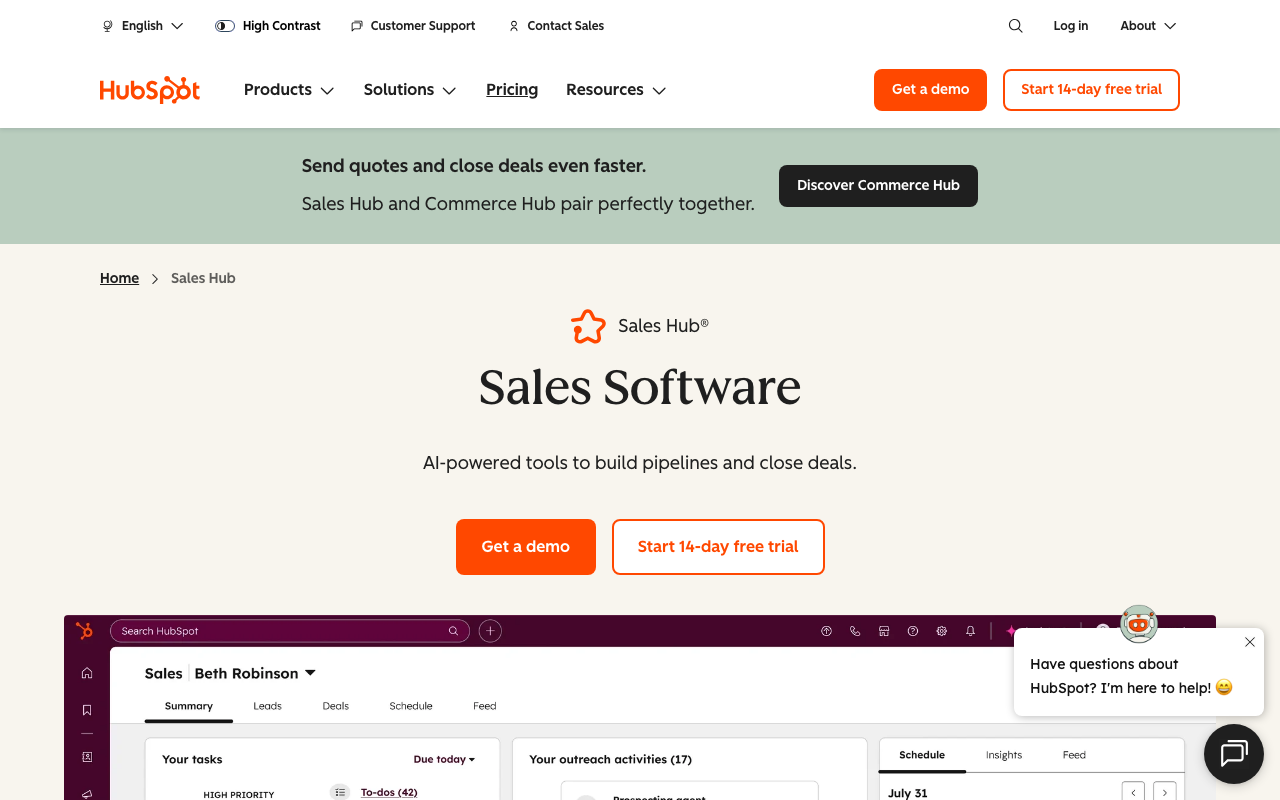Open the To-dos (42) link

389,792
